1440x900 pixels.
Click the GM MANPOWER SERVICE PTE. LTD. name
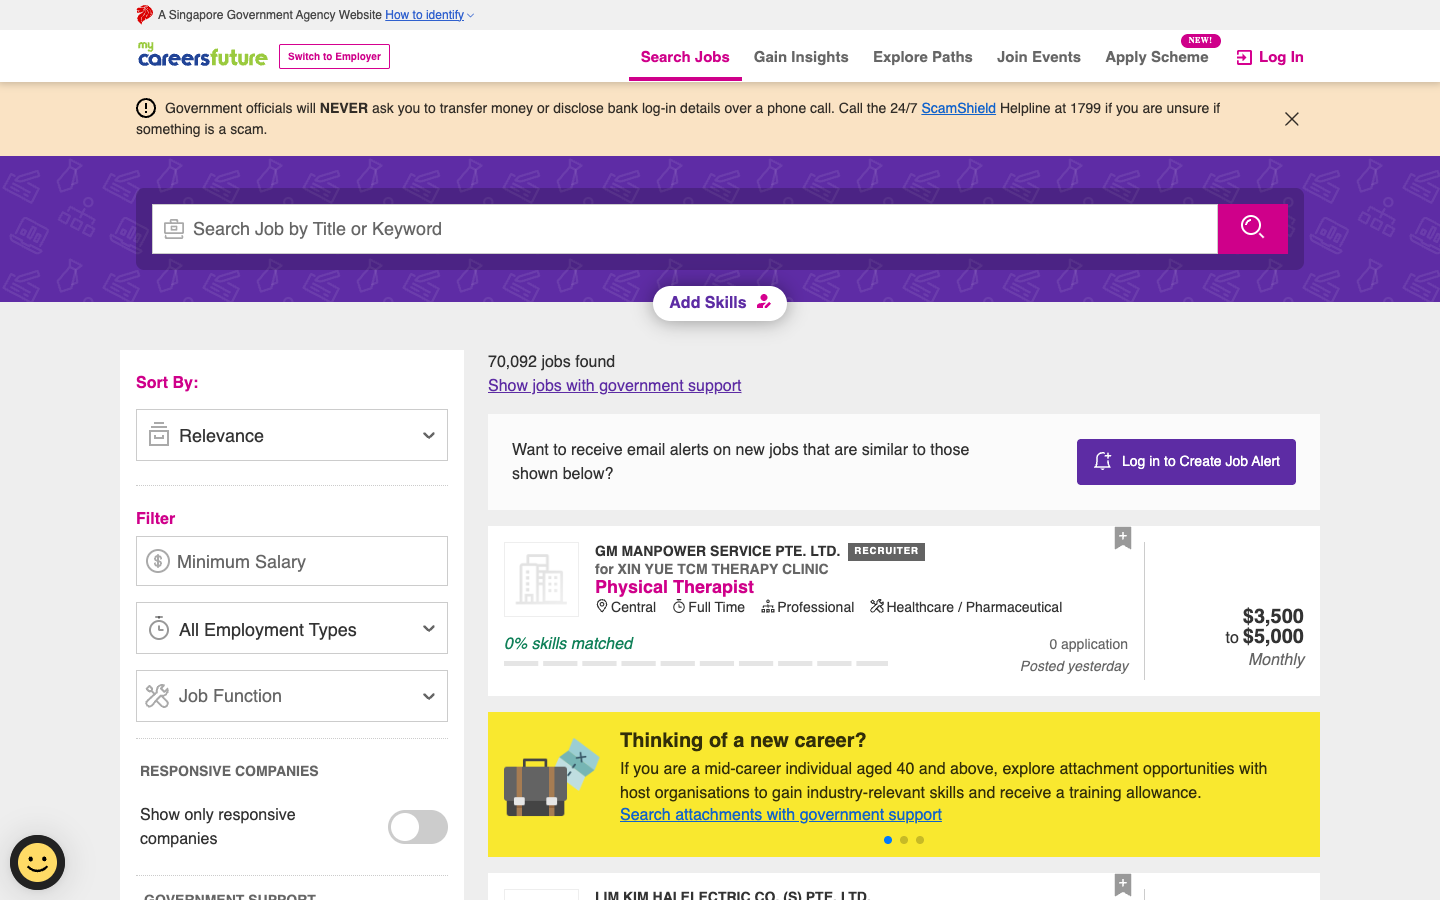pos(717,551)
